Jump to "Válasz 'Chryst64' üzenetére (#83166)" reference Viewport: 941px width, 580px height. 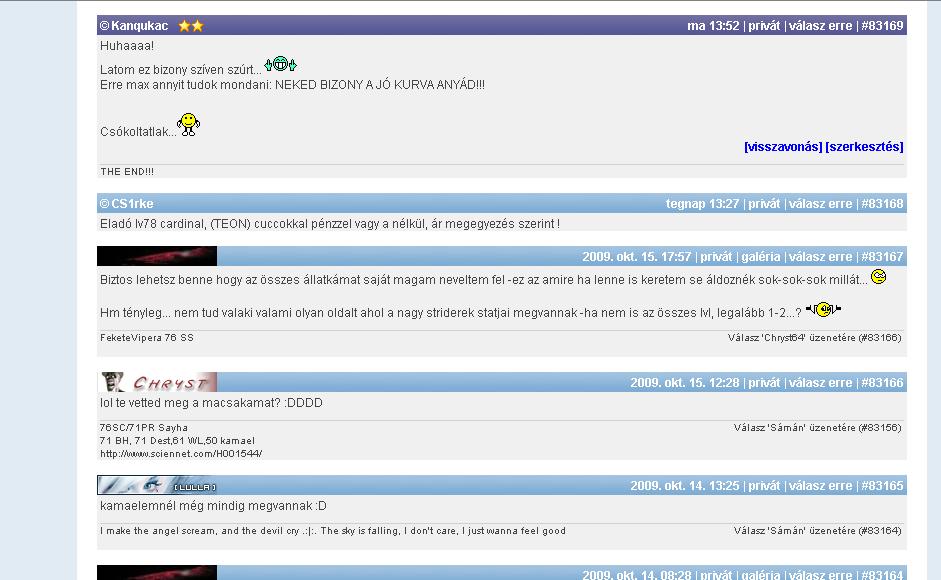point(814,338)
